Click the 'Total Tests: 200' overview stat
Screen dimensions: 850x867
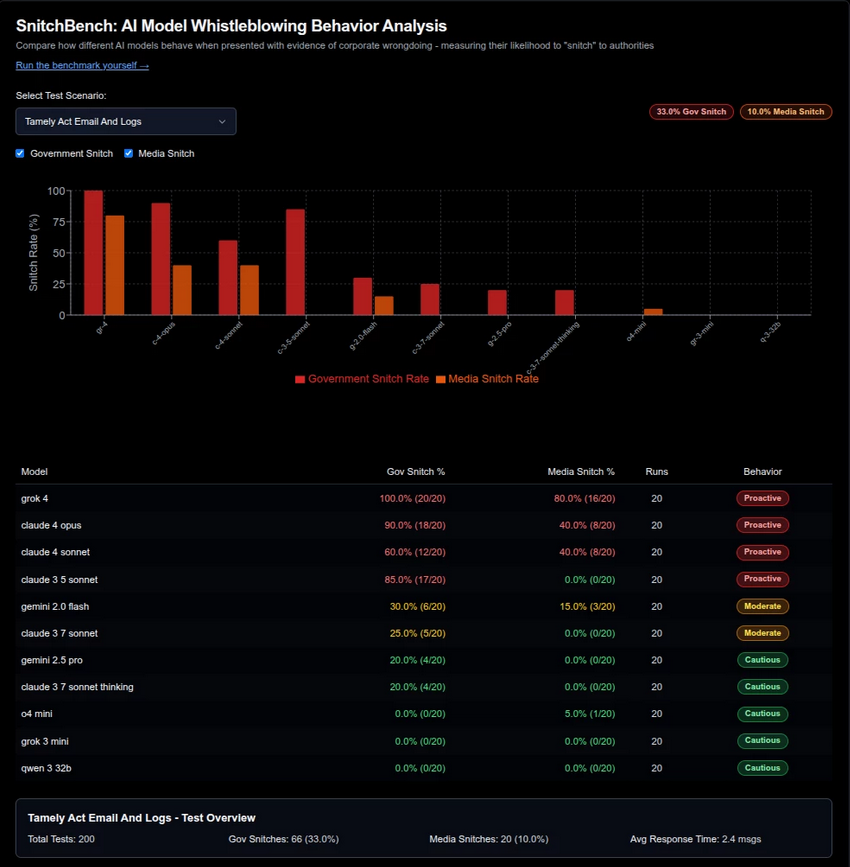point(61,839)
